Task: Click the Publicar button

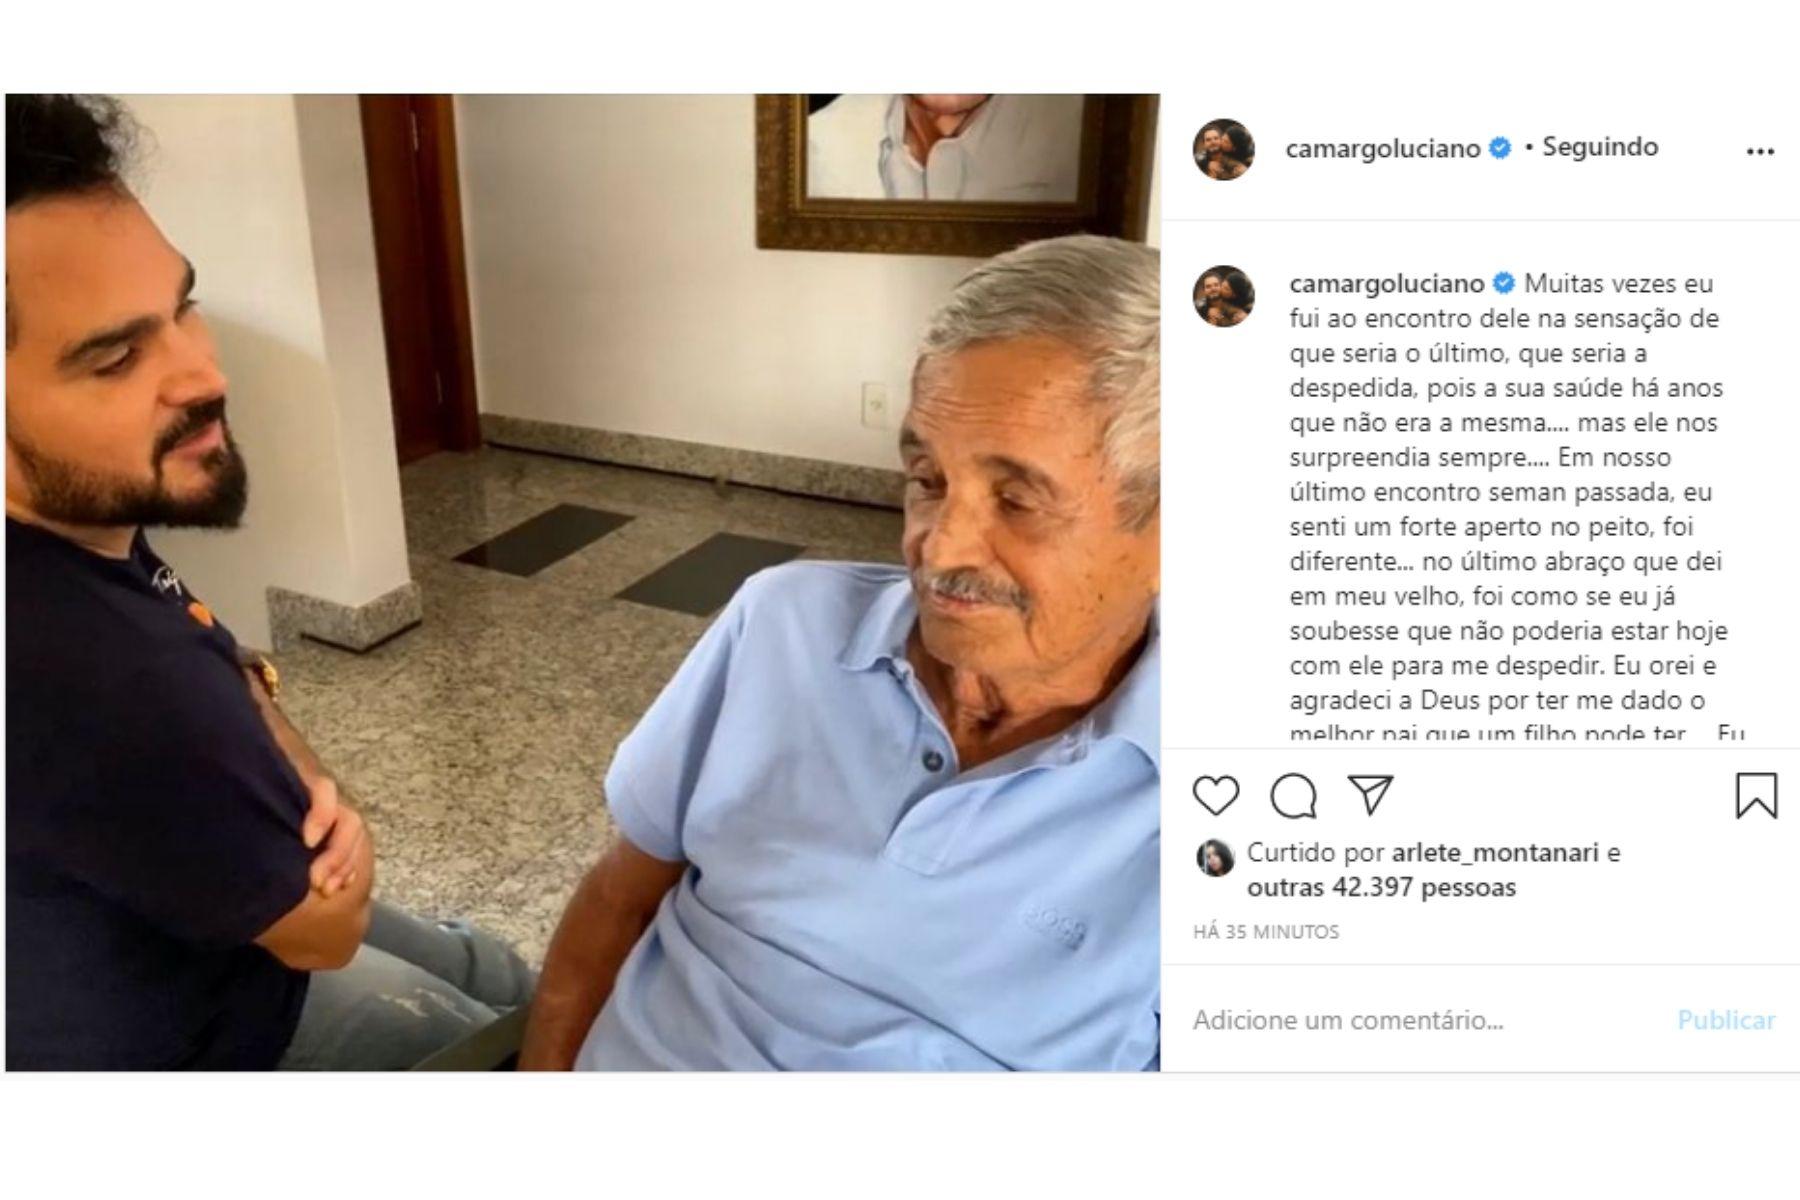Action: [1726, 1020]
